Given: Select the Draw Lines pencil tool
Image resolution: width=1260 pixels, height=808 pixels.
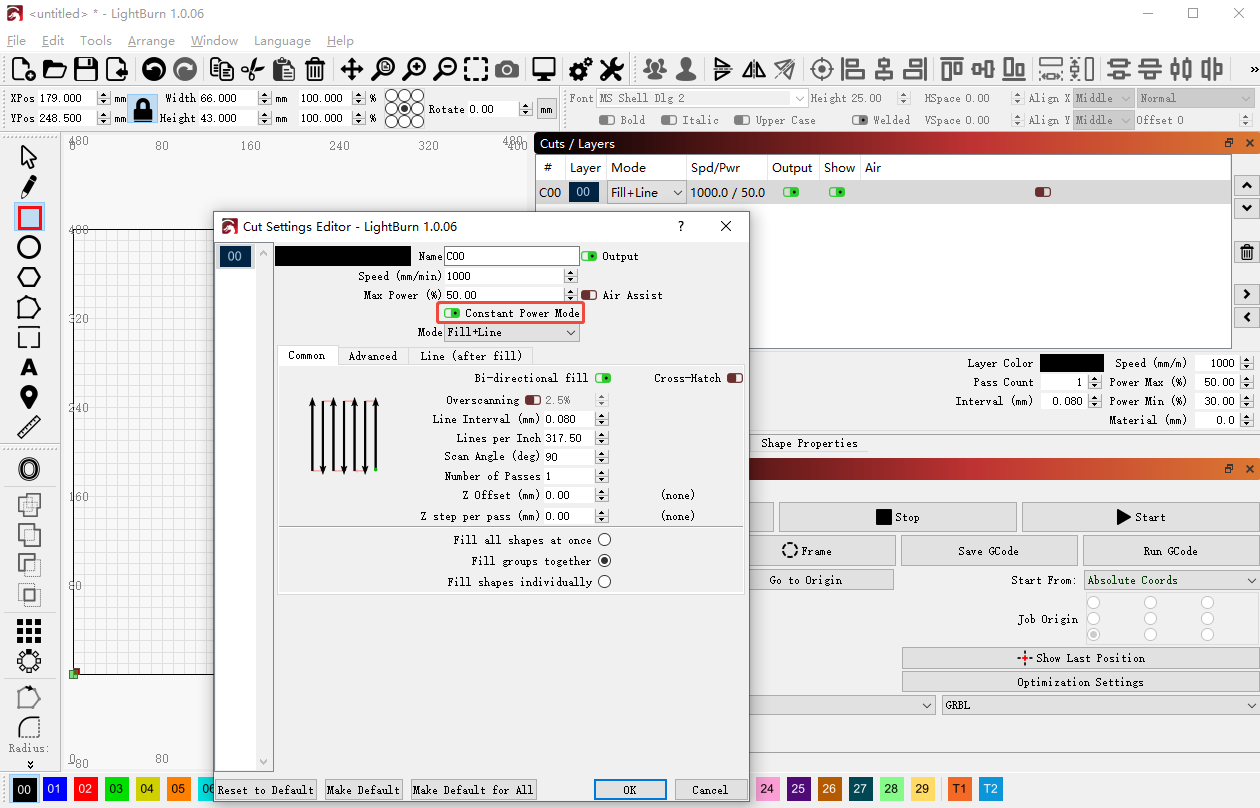Looking at the screenshot, I should pyautogui.click(x=29, y=186).
